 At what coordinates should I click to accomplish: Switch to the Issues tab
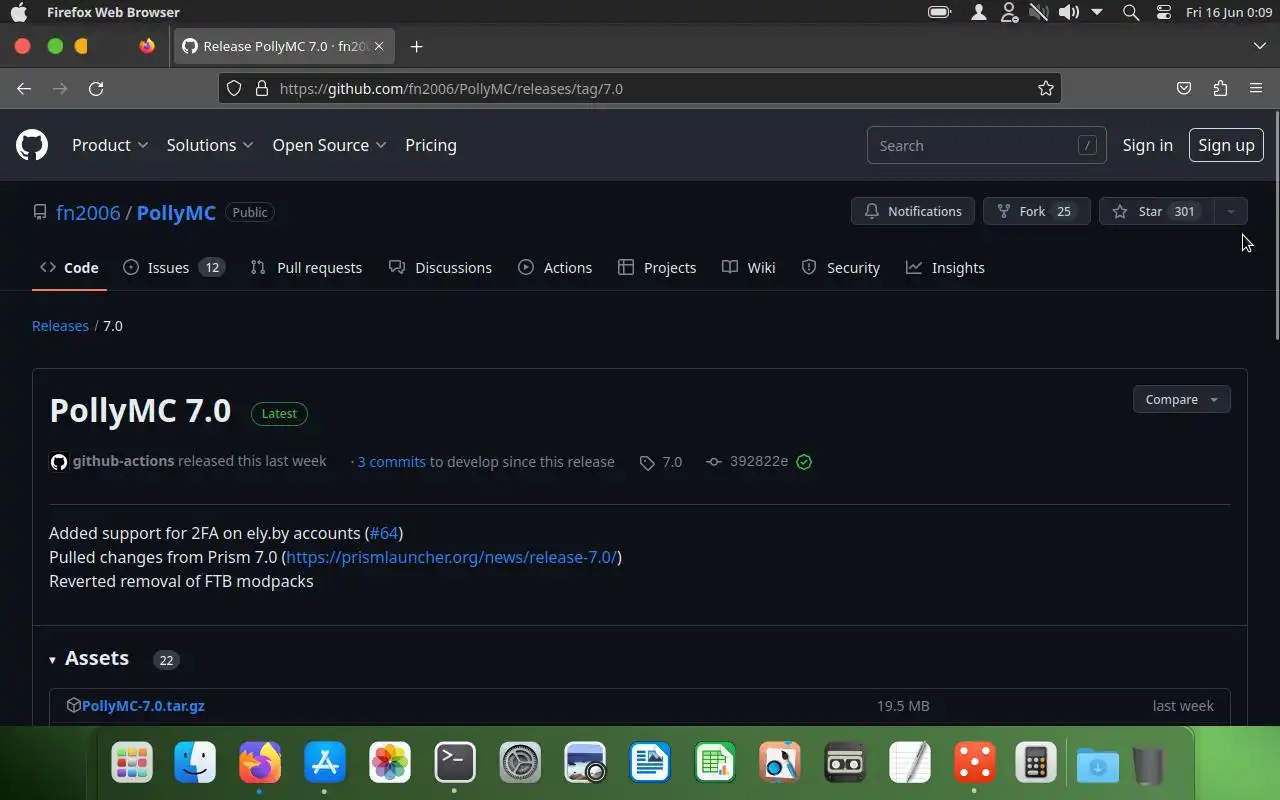point(173,268)
